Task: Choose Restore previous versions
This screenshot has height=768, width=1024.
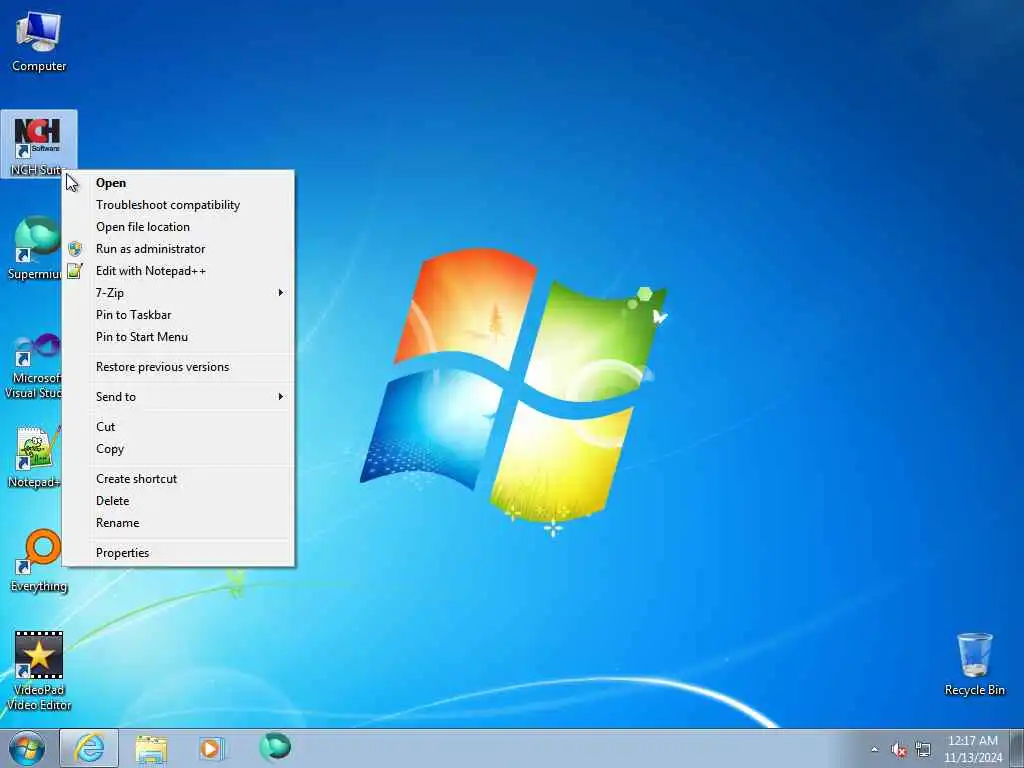Action: tap(178, 367)
